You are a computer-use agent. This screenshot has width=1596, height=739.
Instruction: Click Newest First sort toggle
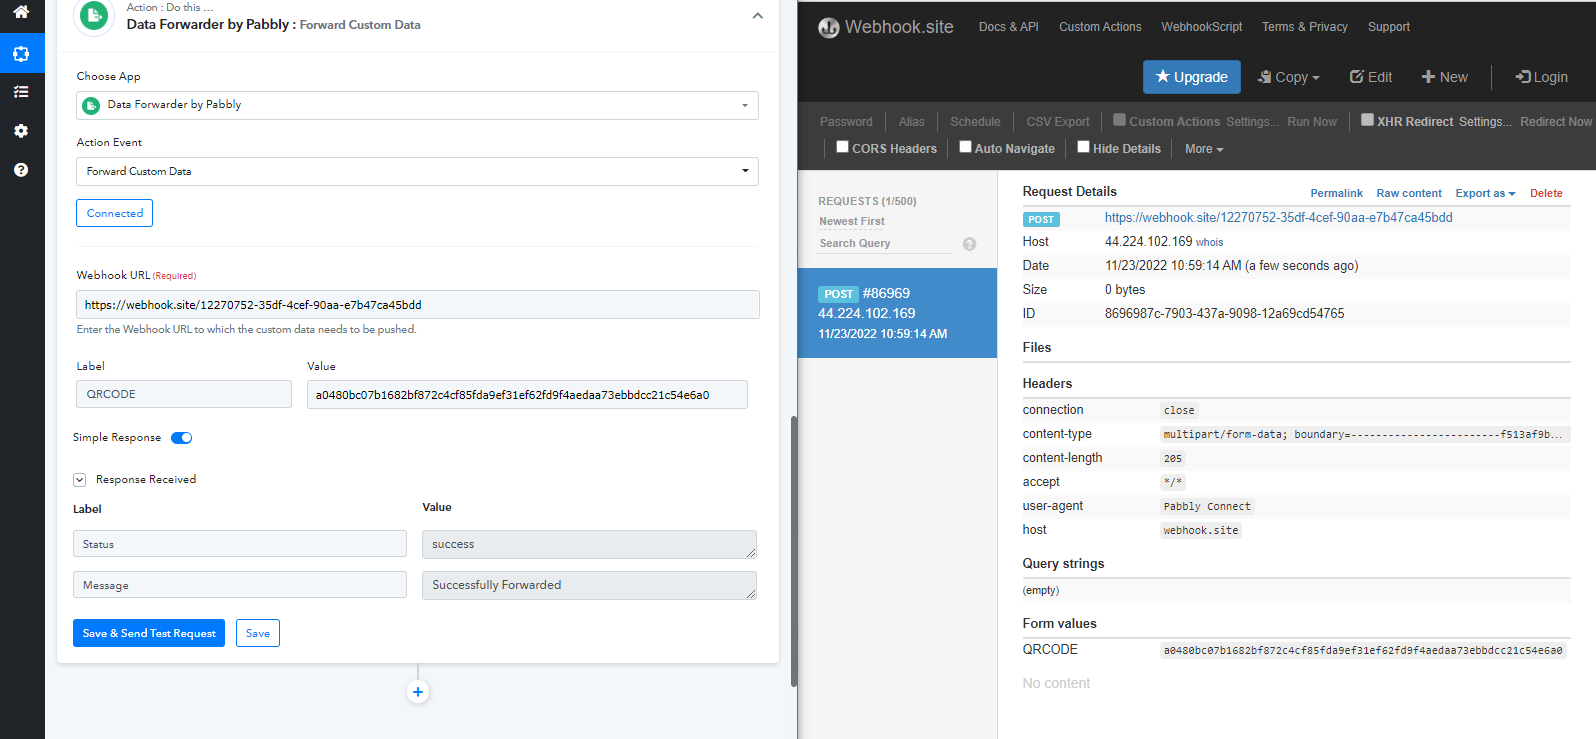pos(851,222)
